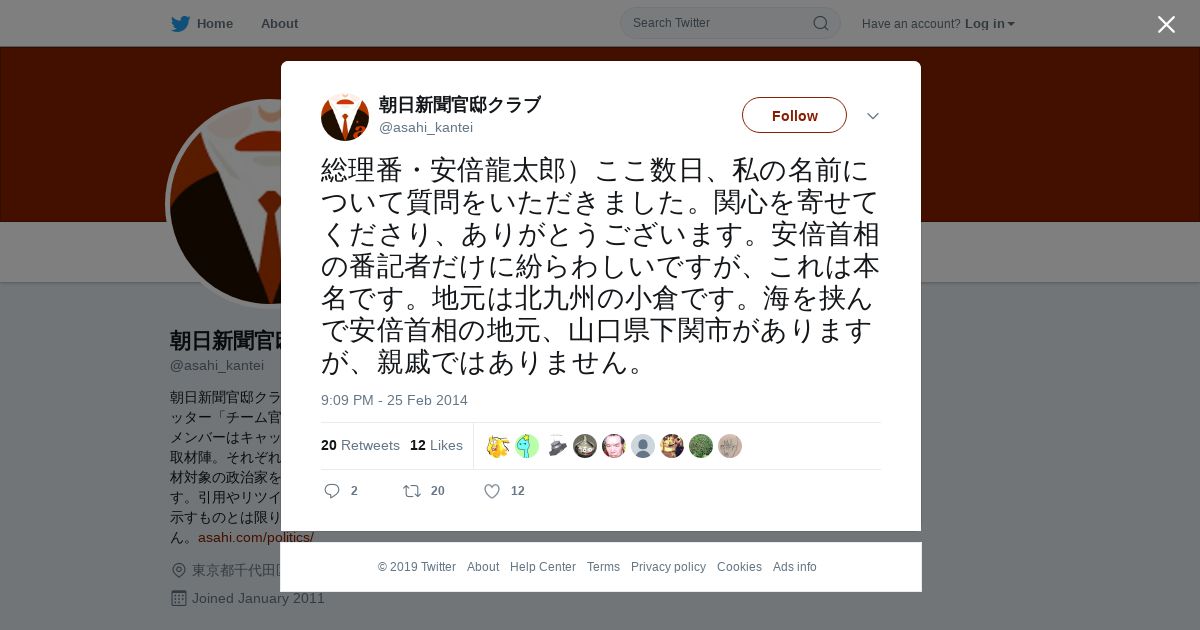Click inside the Search Twitter field
The image size is (1200, 630).
(x=720, y=23)
